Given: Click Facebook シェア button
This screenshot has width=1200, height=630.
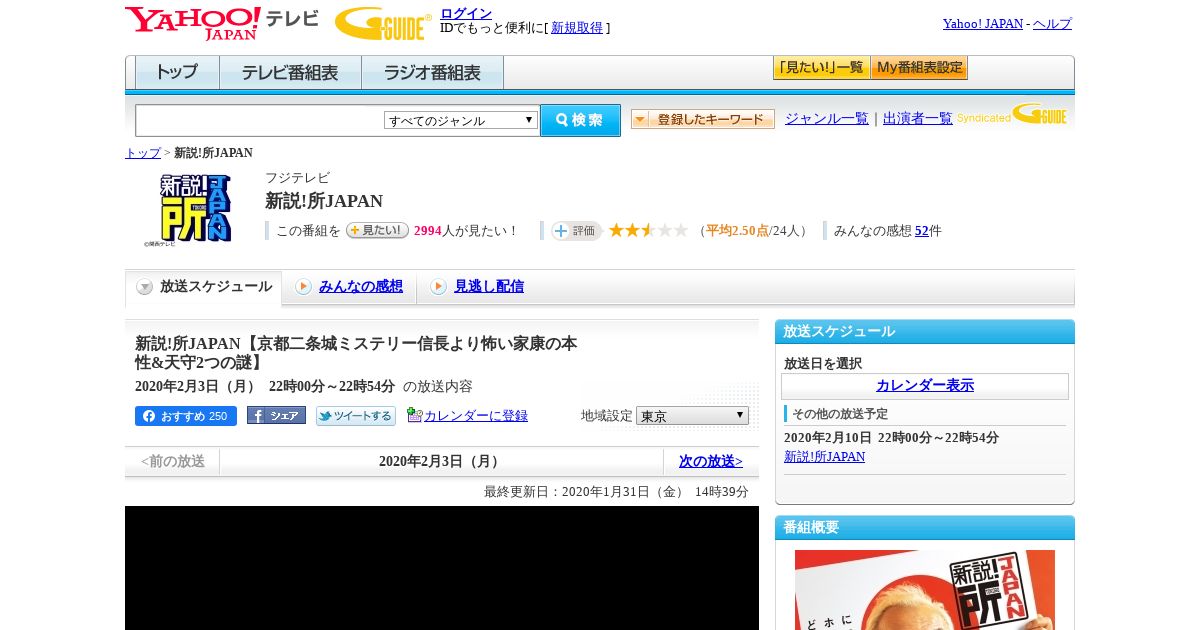Looking at the screenshot, I should 276,416.
